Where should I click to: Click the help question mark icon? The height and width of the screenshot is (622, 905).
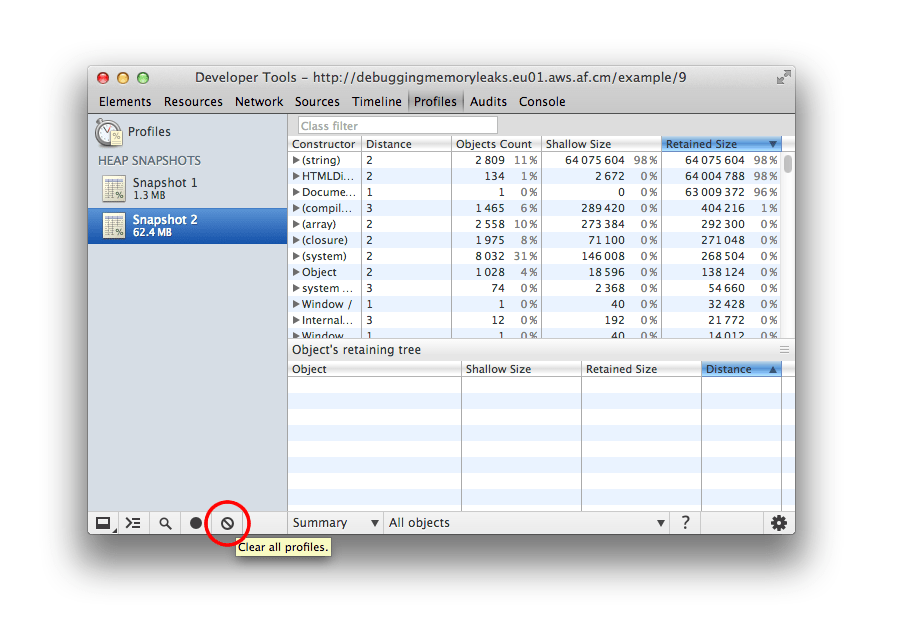click(686, 522)
